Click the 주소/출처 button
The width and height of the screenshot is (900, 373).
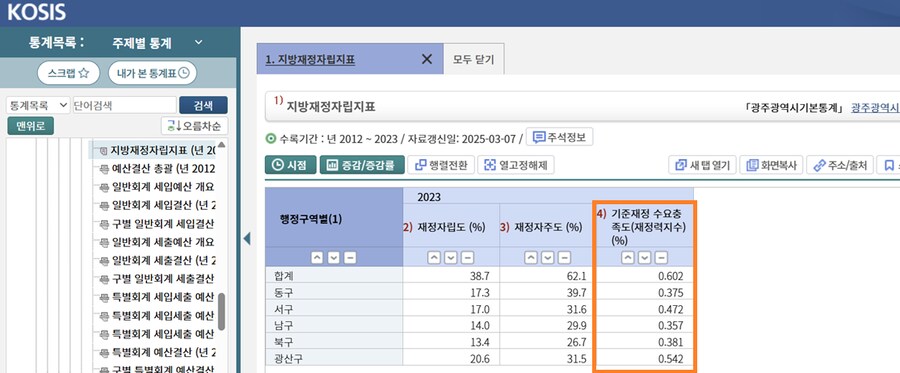coord(840,165)
